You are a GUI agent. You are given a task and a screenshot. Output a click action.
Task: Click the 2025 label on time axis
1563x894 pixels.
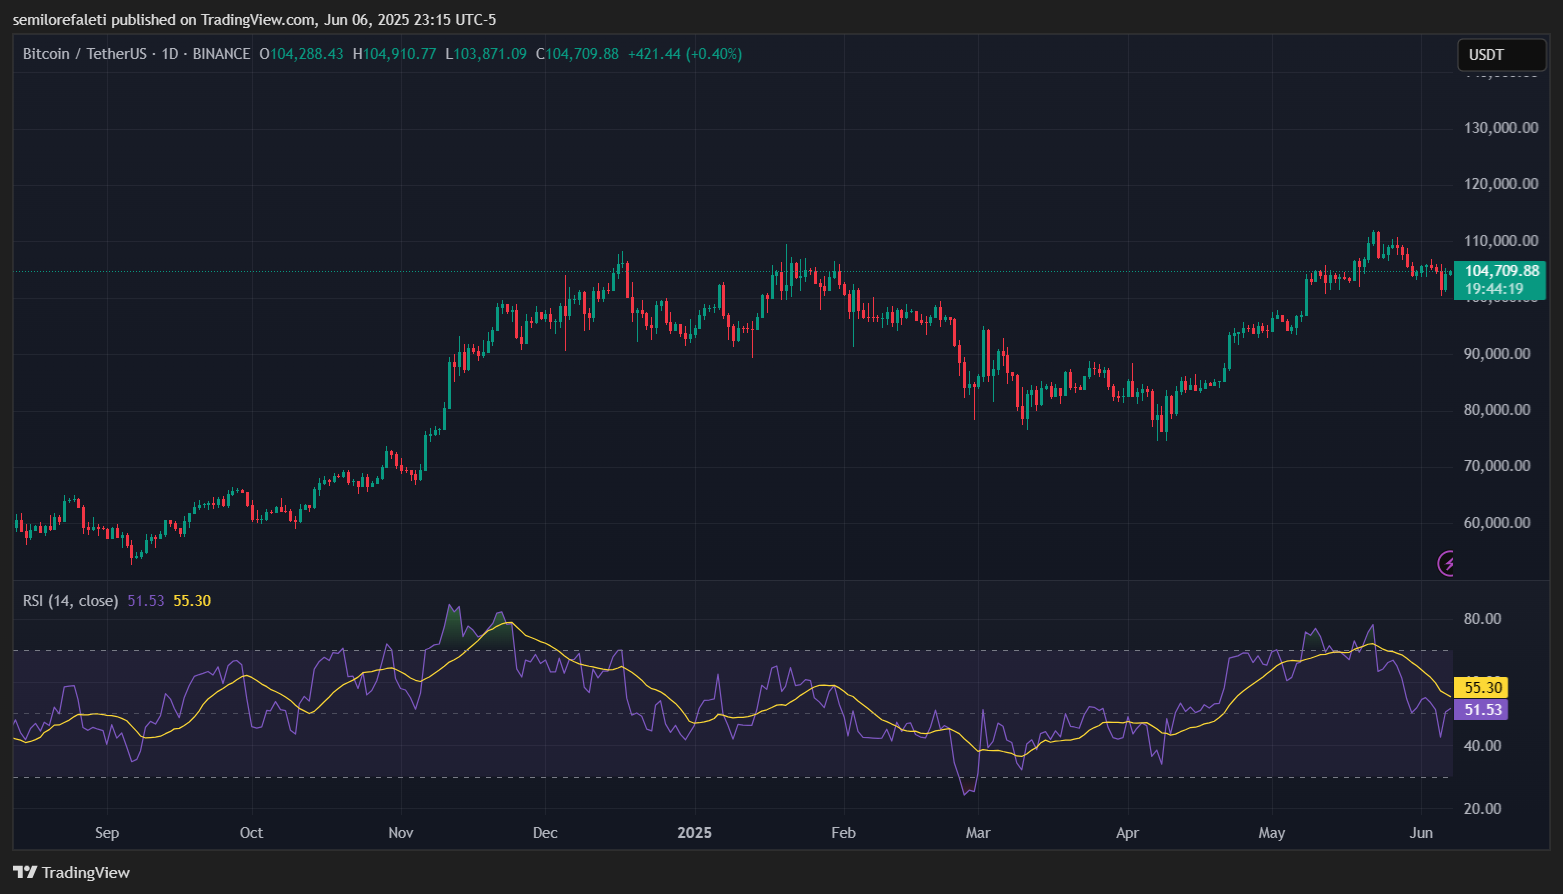pos(694,833)
